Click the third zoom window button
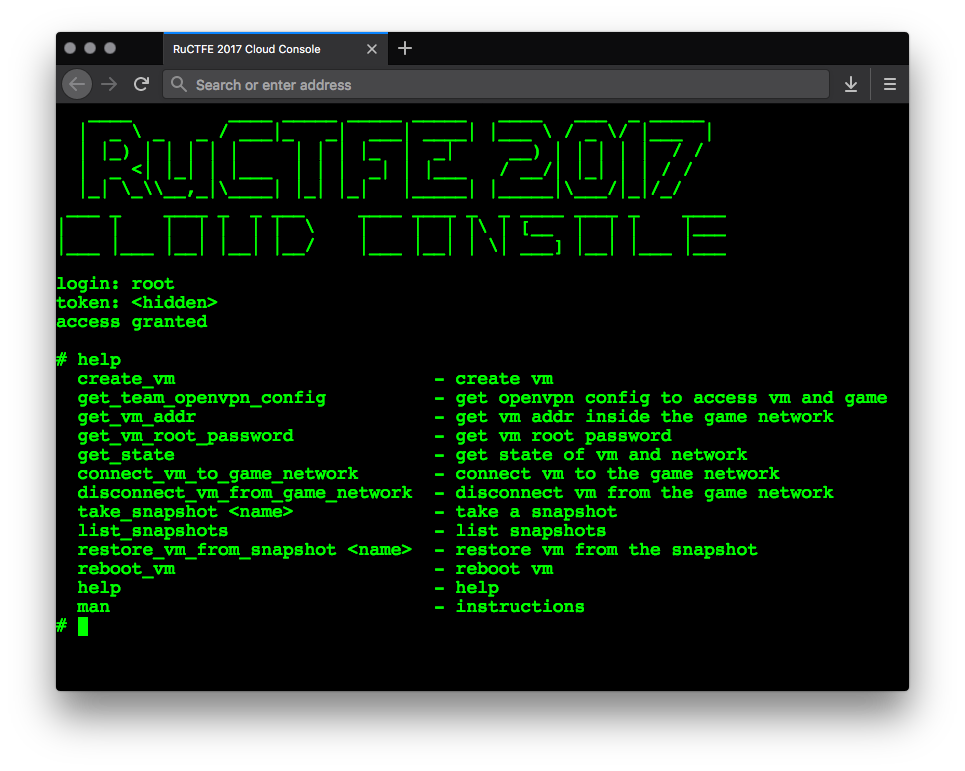The image size is (965, 771). [110, 48]
